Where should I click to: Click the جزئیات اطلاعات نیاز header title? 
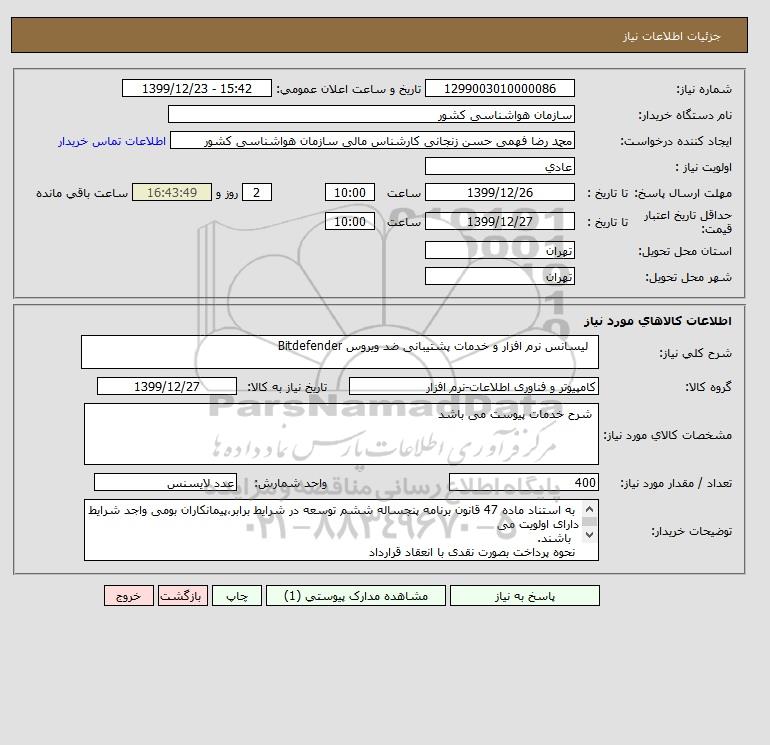[x=671, y=36]
